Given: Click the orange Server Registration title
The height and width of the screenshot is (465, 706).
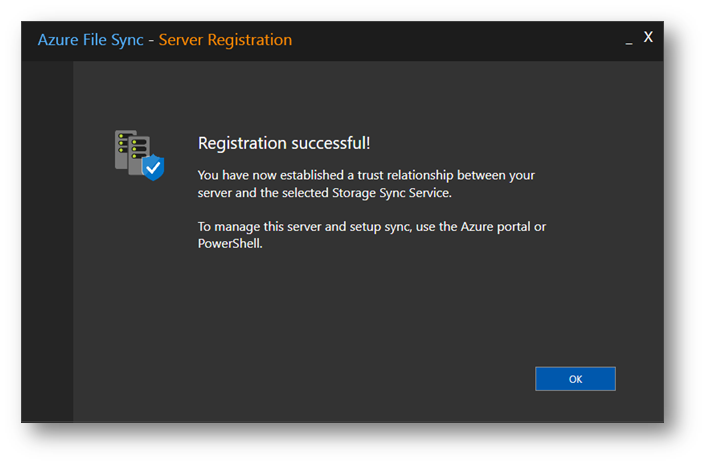Looking at the screenshot, I should click(x=225, y=40).
